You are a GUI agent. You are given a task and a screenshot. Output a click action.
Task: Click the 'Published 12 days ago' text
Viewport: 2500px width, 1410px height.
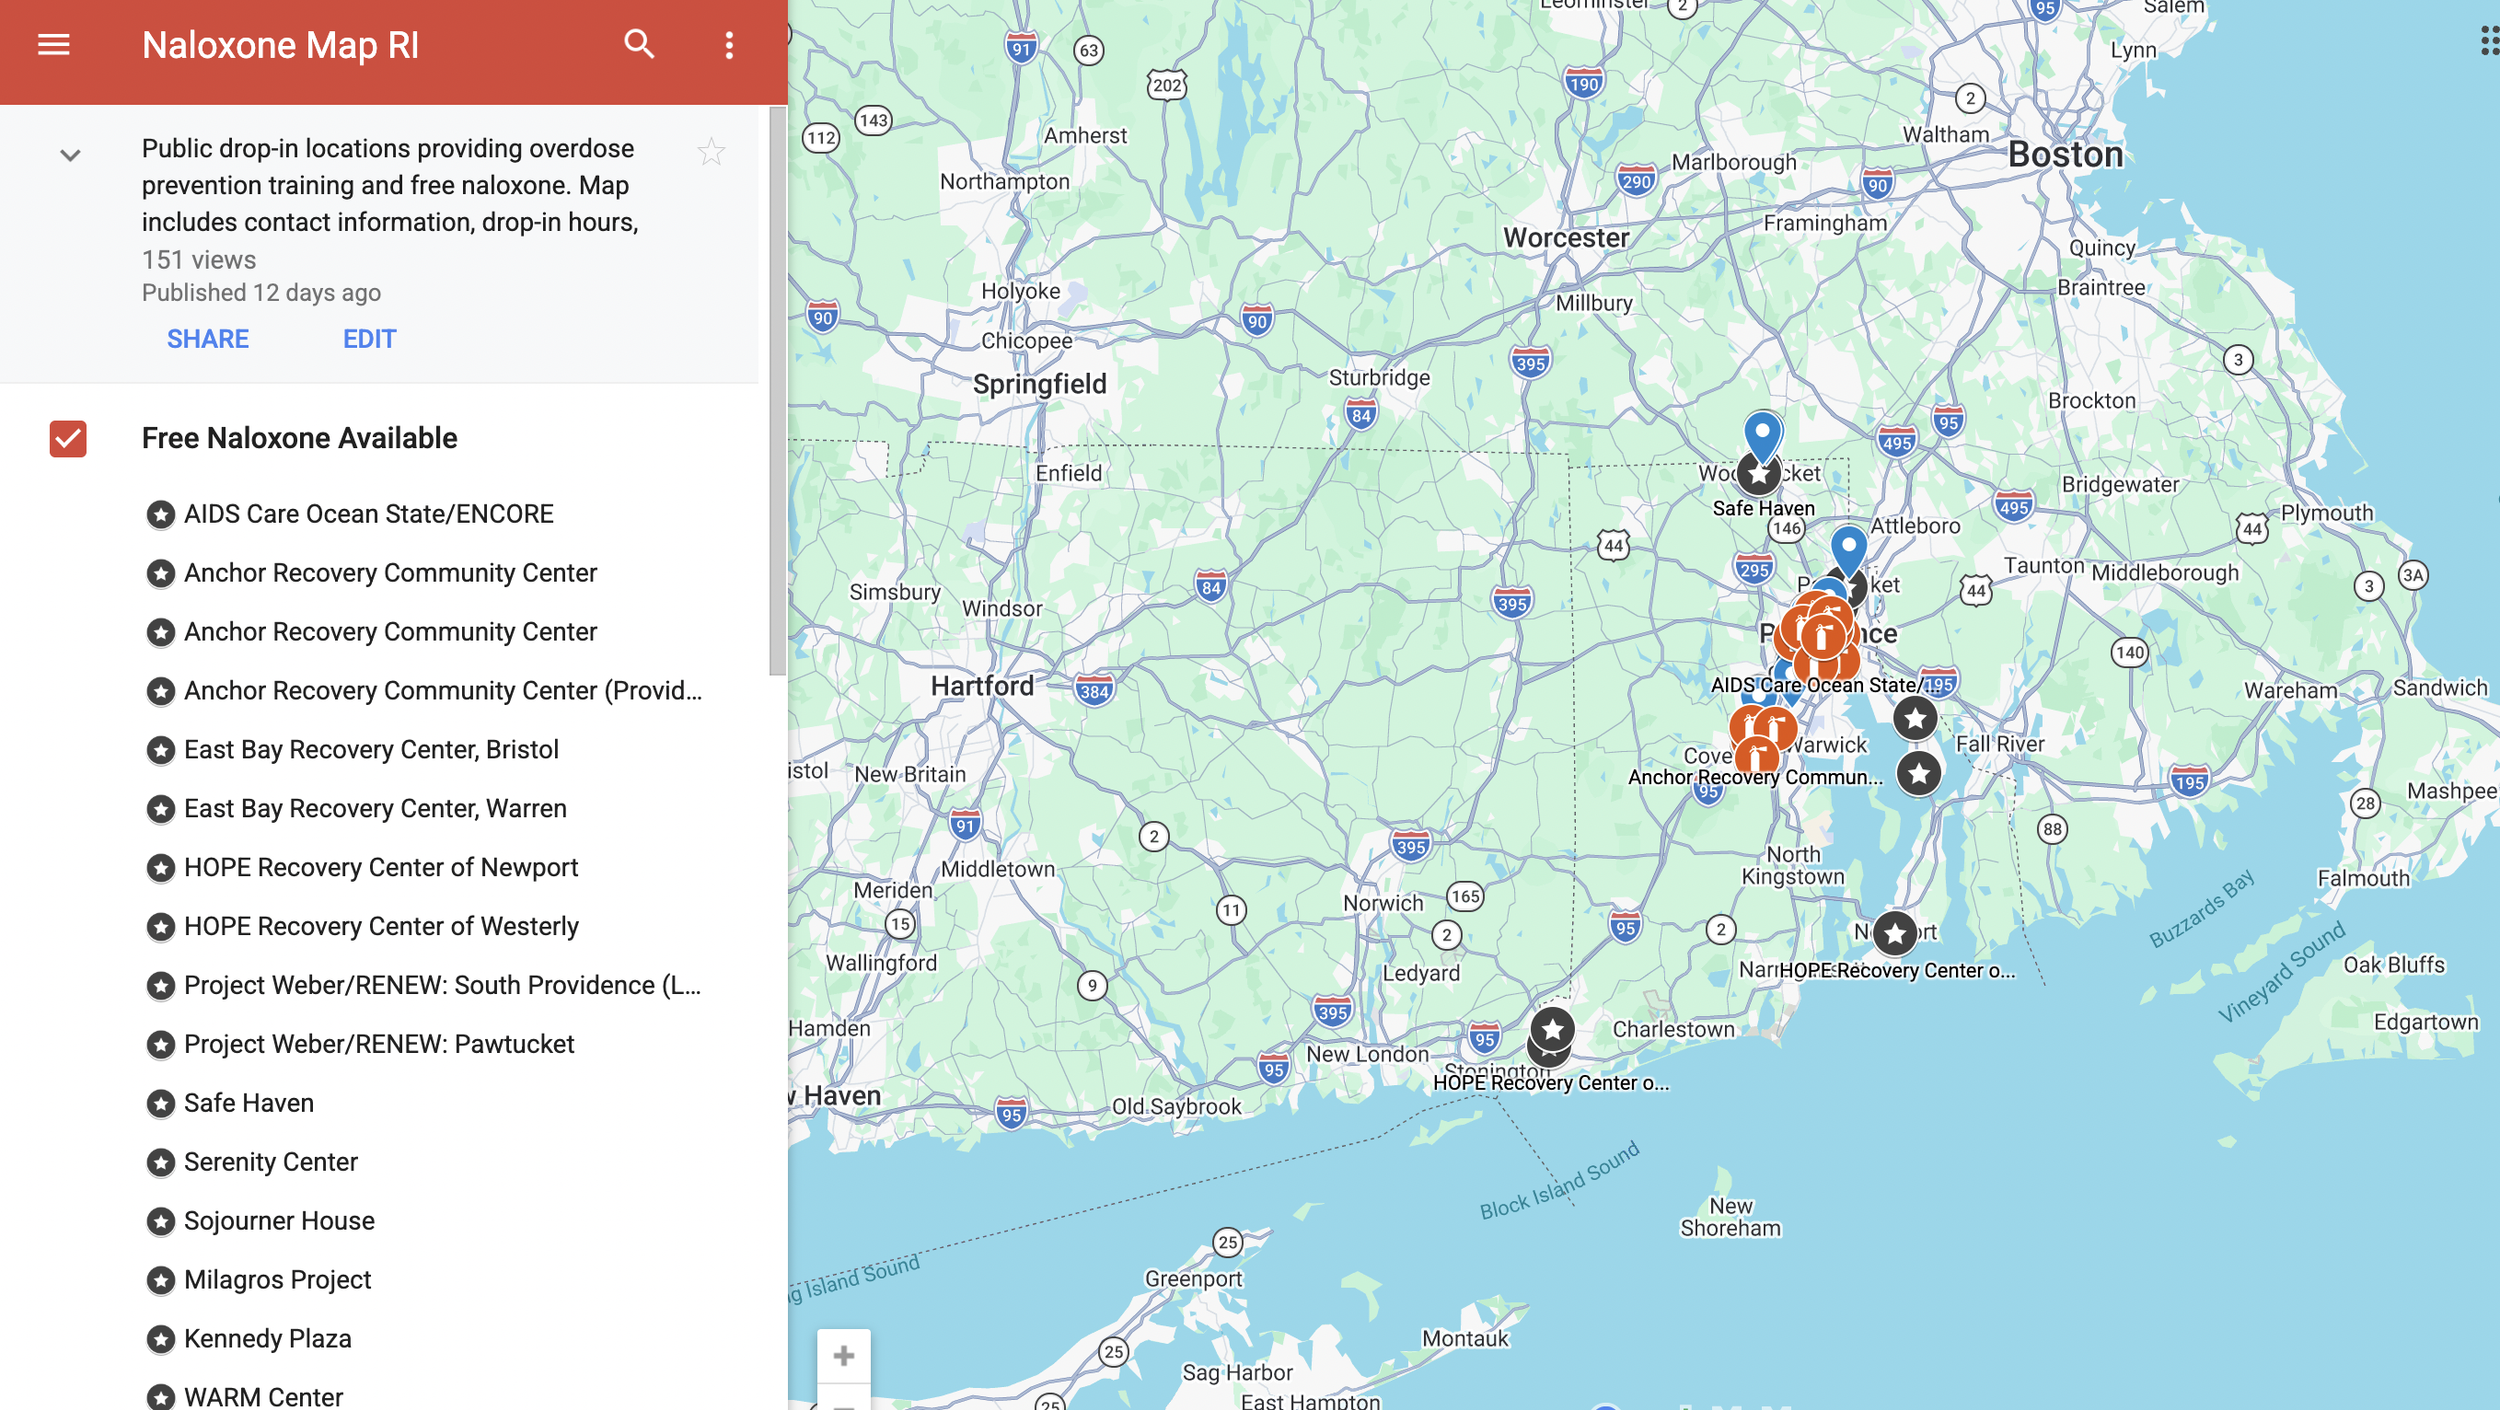pos(261,293)
